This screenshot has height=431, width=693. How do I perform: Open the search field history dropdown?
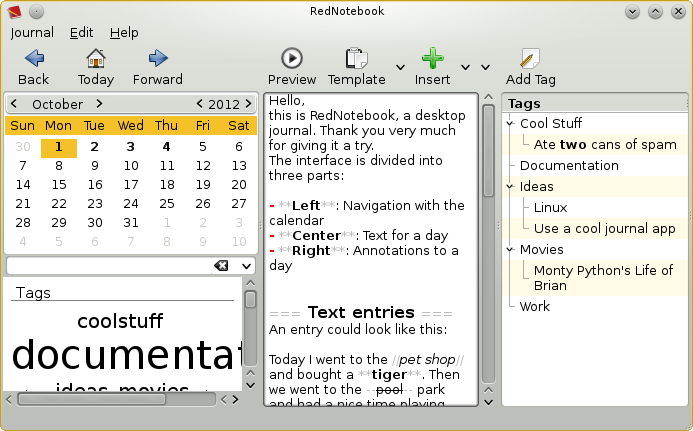[247, 266]
